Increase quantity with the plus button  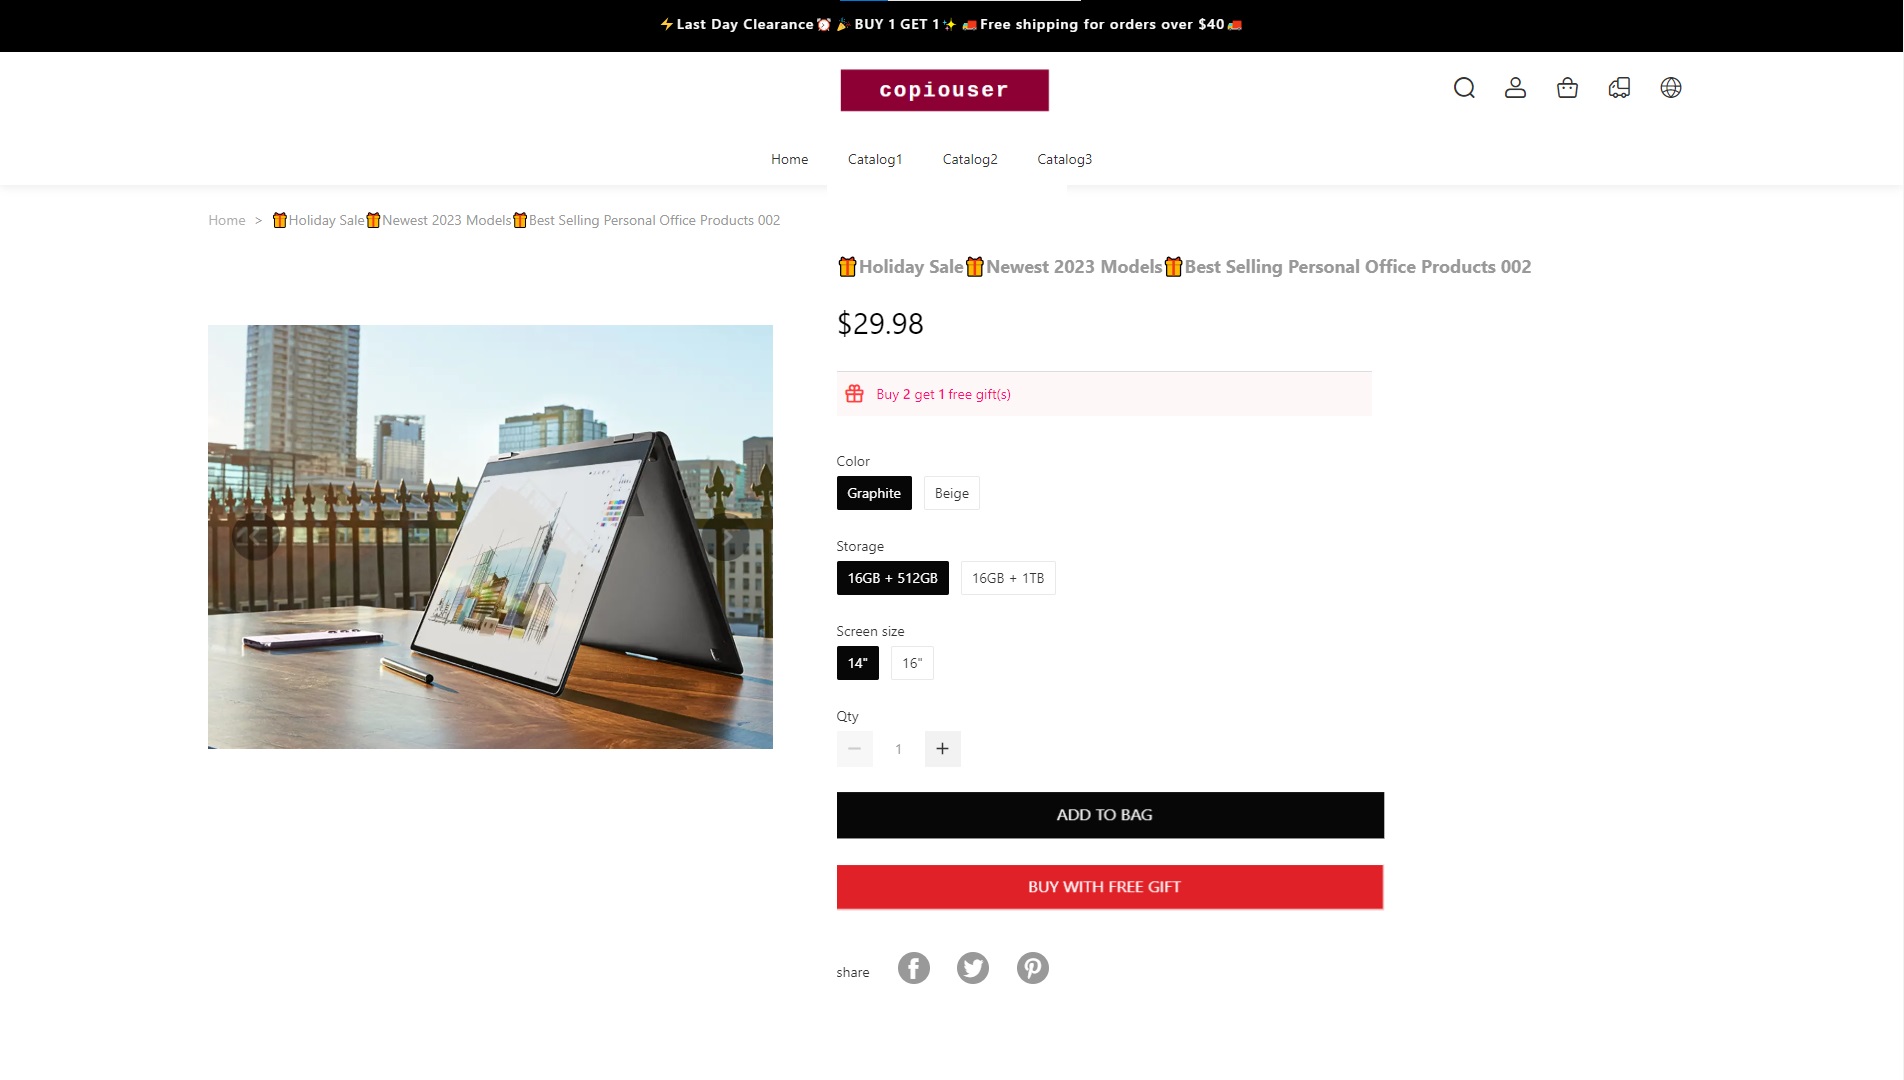(942, 749)
